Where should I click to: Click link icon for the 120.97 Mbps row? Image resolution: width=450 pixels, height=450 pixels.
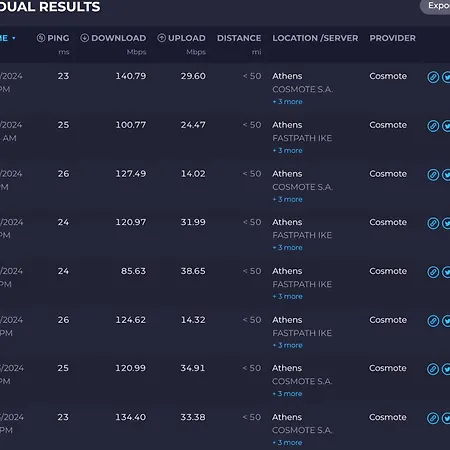(433, 223)
